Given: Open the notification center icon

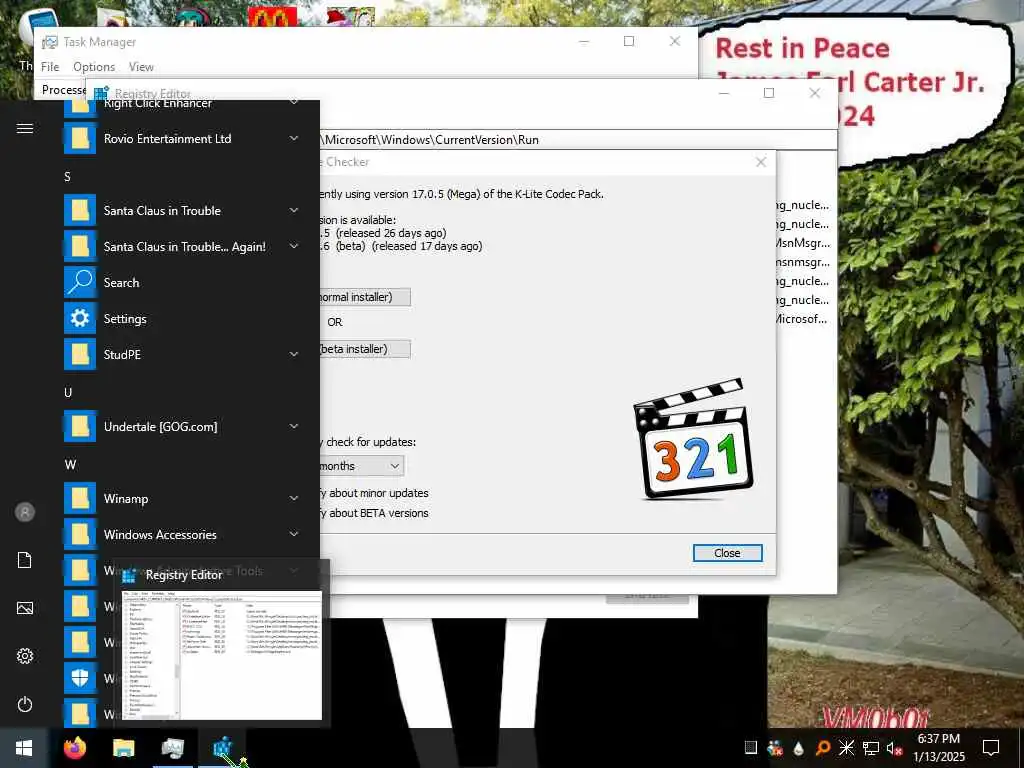Looking at the screenshot, I should [x=991, y=748].
